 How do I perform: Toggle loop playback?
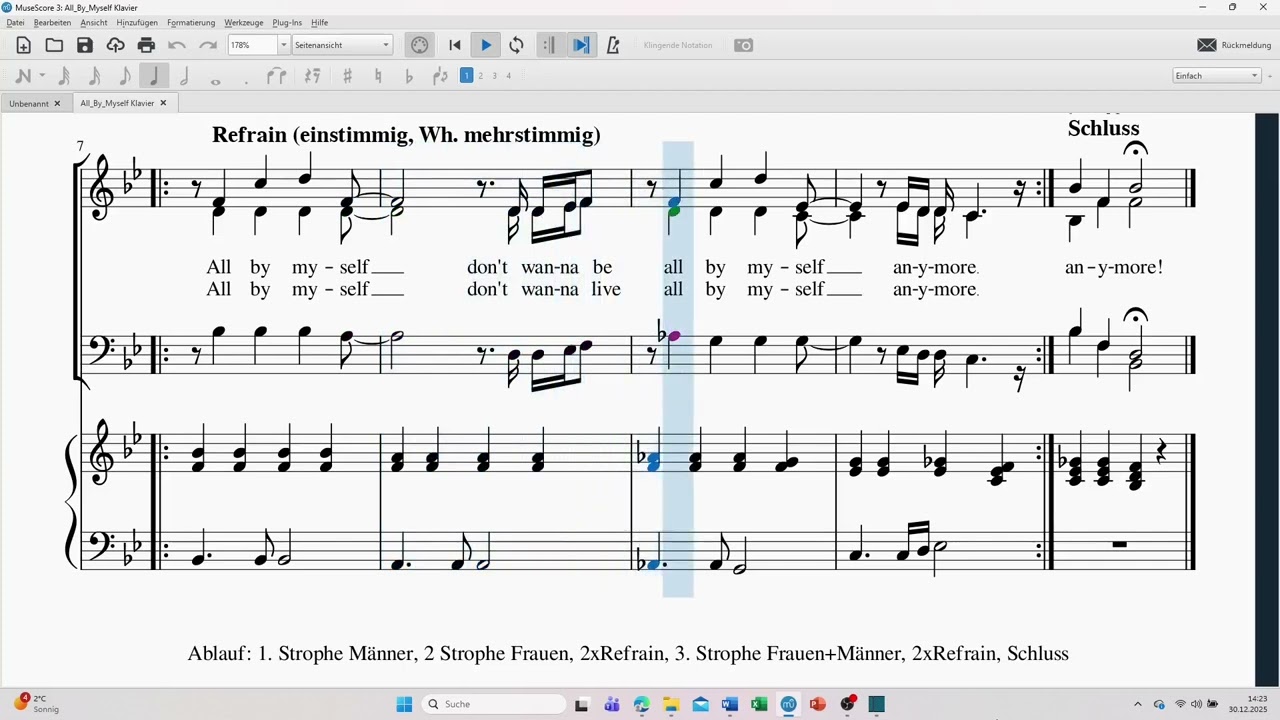coord(516,45)
